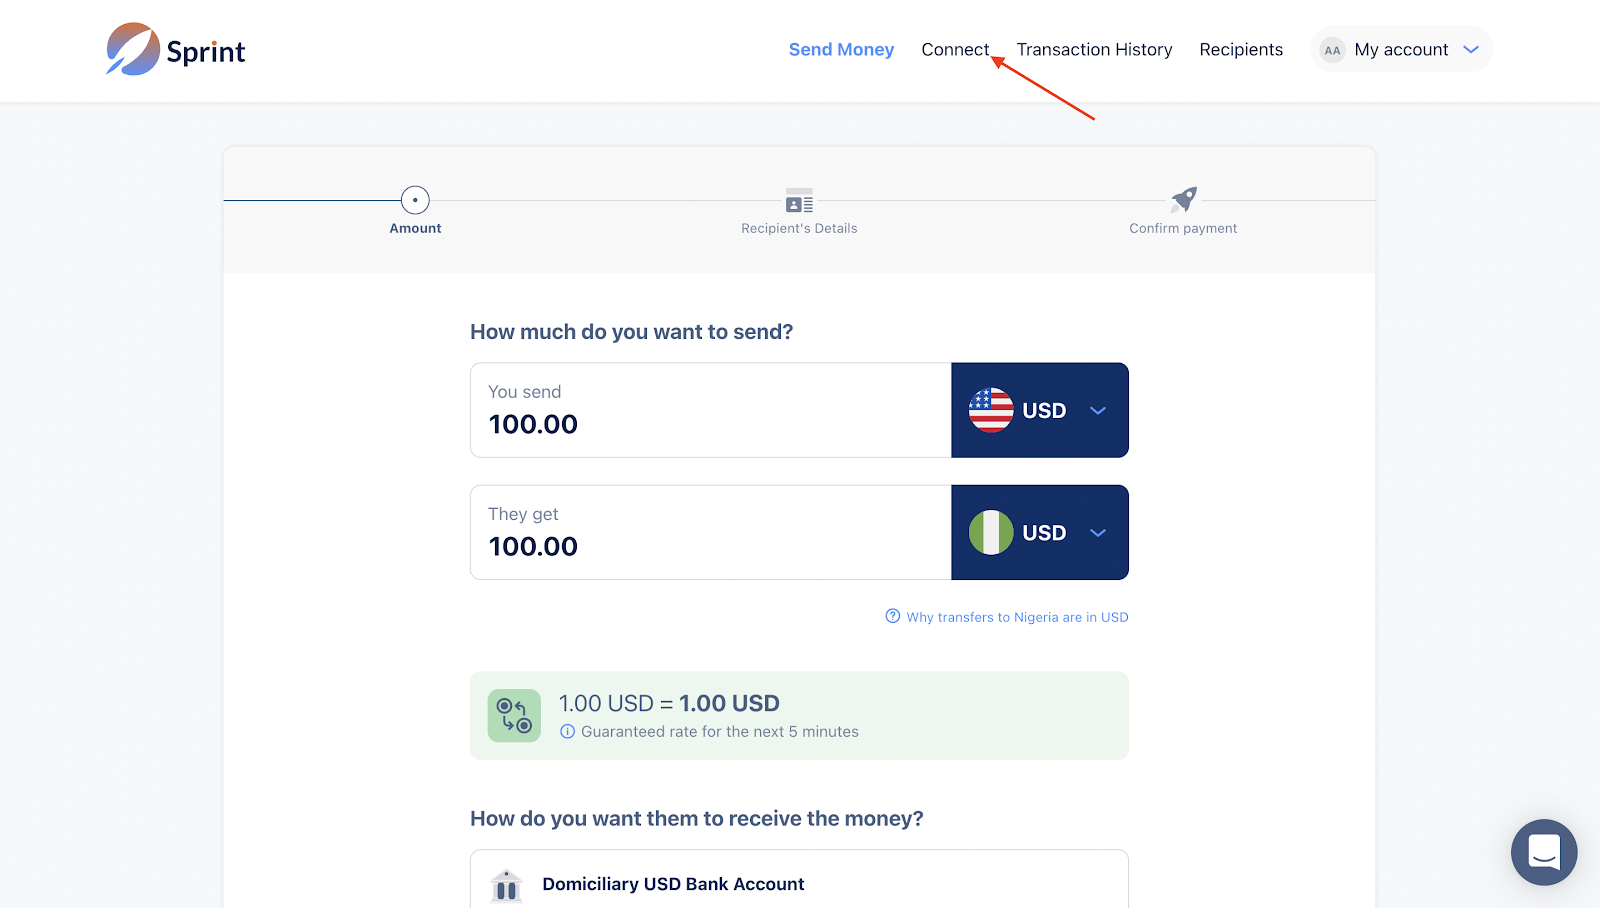Click the Sprint logo
The image size is (1600, 908).
pos(176,50)
